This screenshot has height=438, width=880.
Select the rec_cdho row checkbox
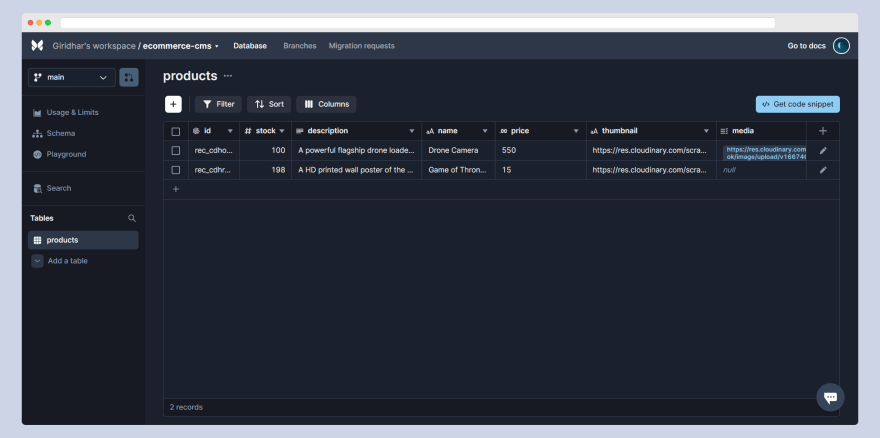pyautogui.click(x=176, y=150)
